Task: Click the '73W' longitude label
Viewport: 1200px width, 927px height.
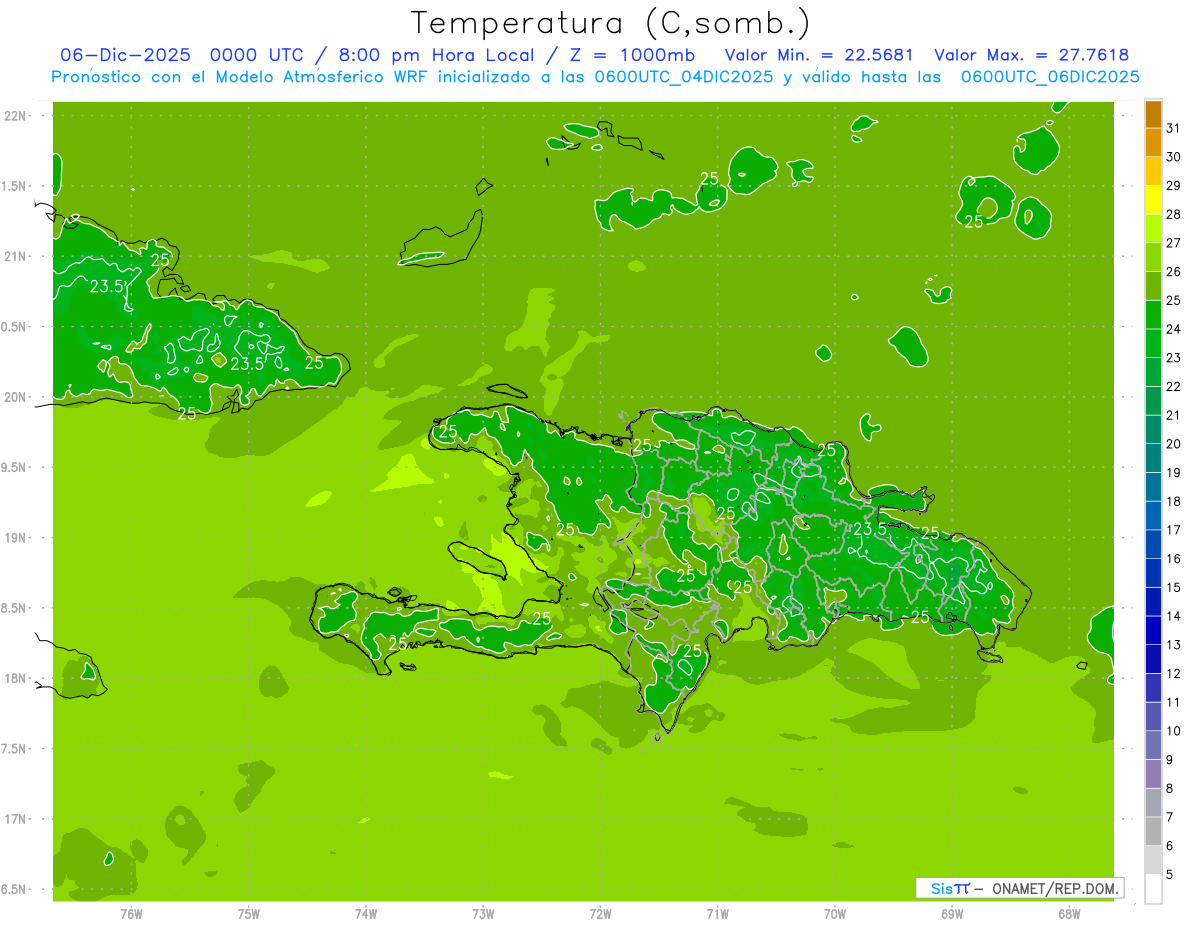Action: coord(482,914)
